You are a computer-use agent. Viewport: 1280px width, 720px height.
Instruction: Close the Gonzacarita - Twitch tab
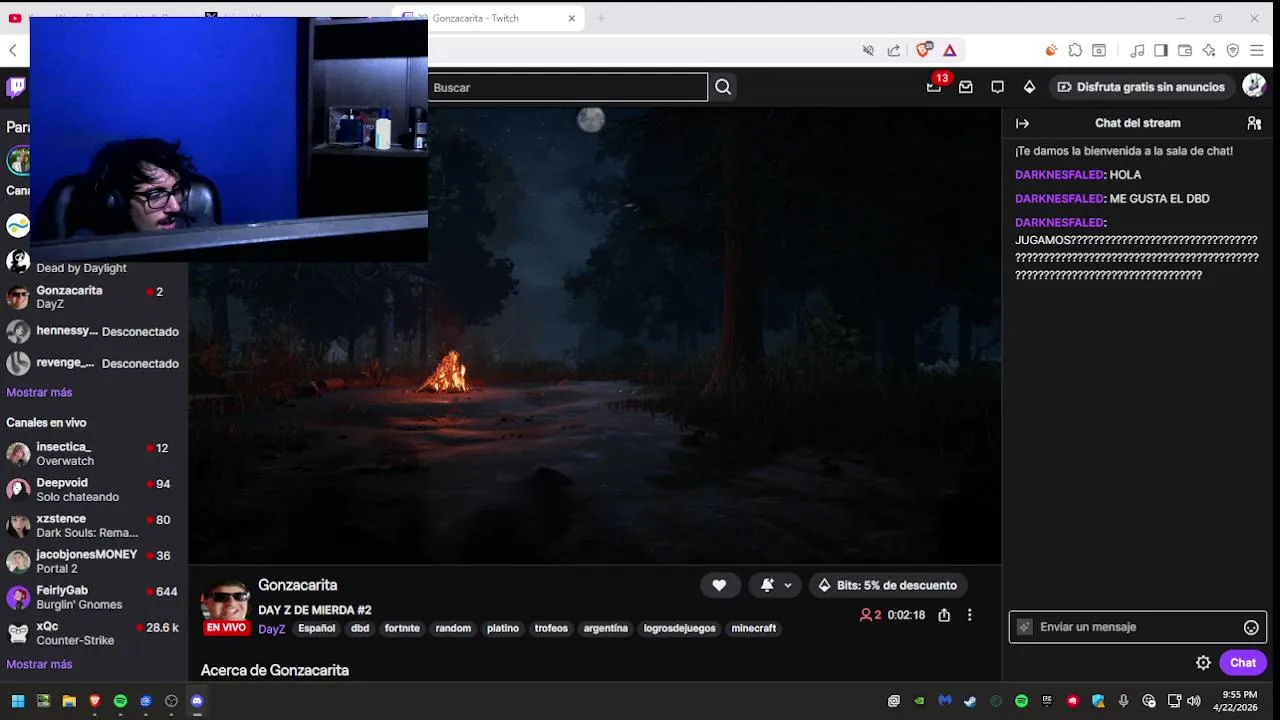(572, 18)
